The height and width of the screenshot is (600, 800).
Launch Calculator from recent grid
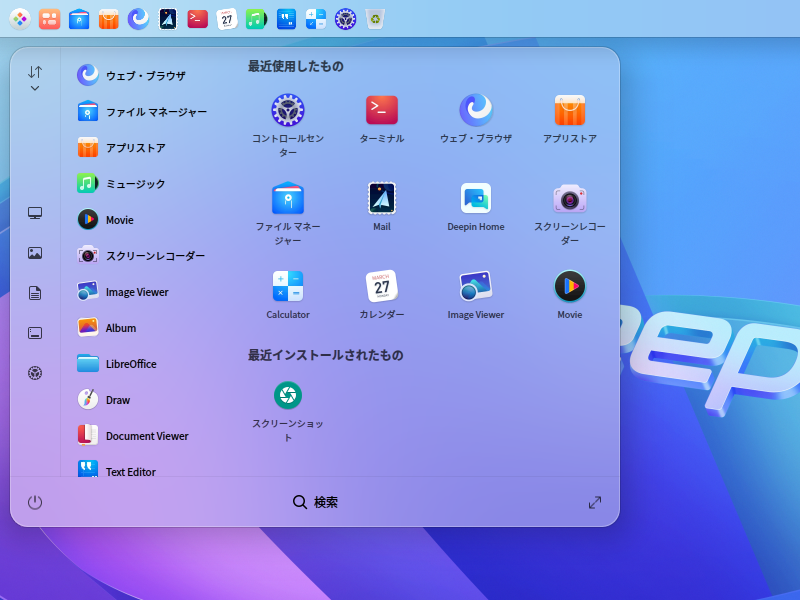pos(288,286)
